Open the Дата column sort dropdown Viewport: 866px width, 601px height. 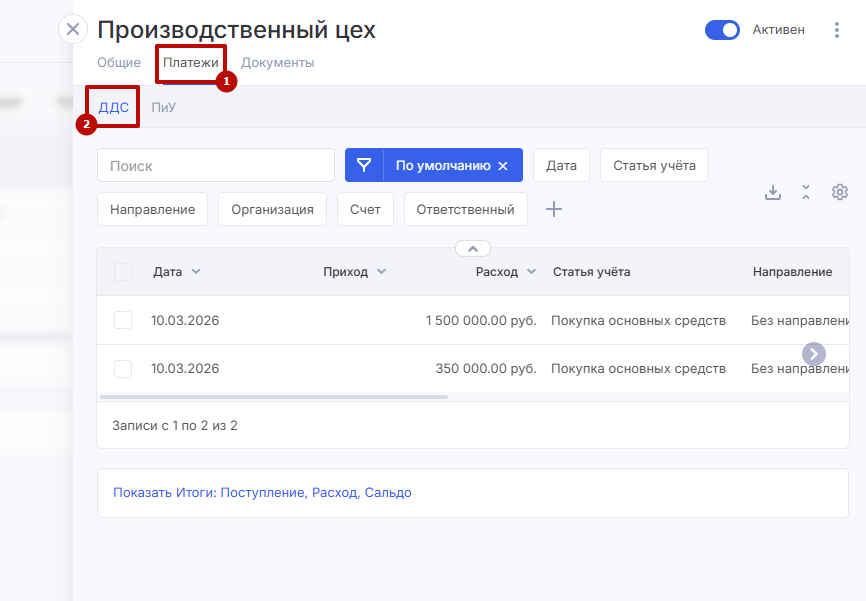(196, 272)
